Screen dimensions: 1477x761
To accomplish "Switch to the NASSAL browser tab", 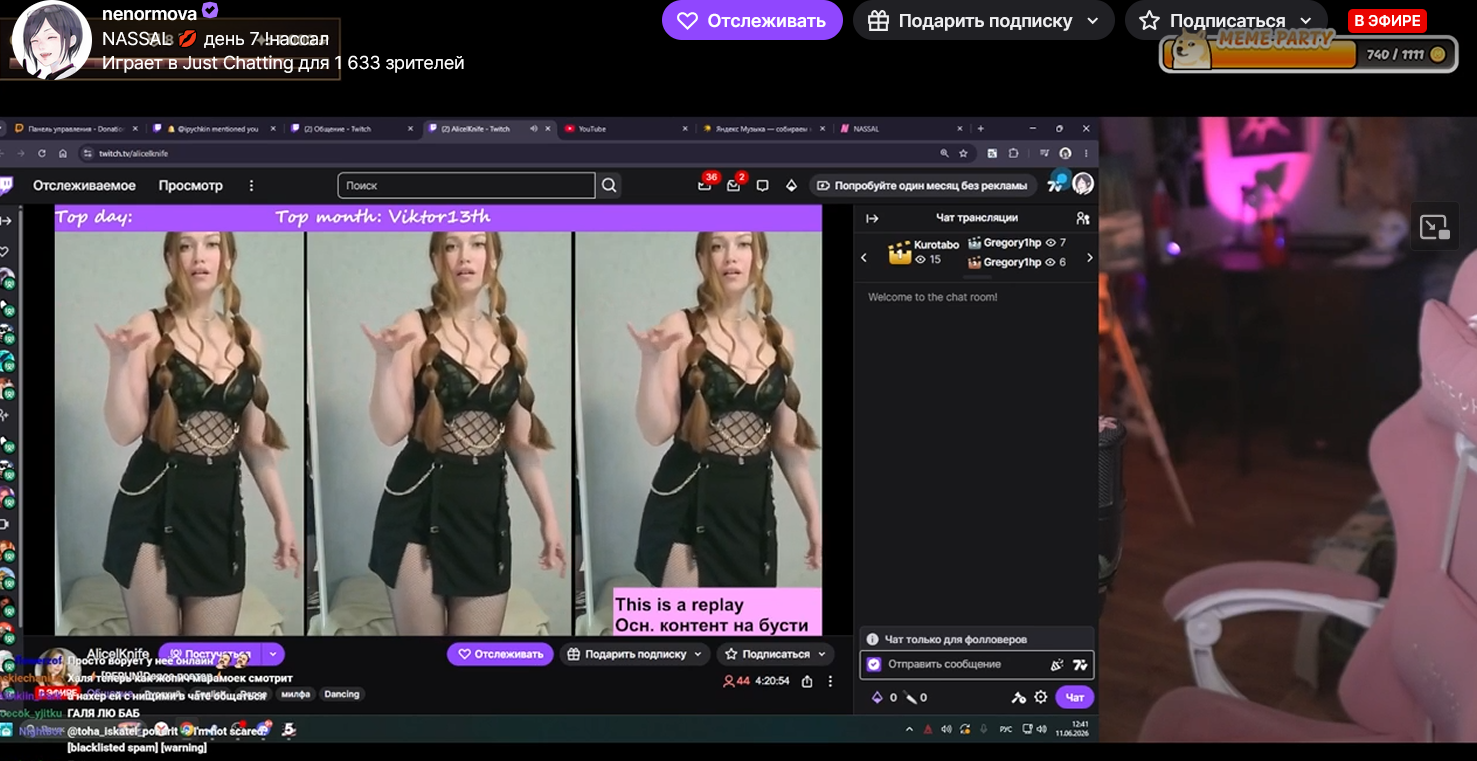I will click(902, 128).
